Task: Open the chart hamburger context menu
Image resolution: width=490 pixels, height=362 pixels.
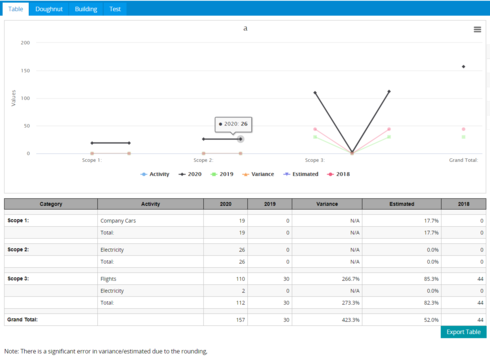Action: (x=477, y=29)
